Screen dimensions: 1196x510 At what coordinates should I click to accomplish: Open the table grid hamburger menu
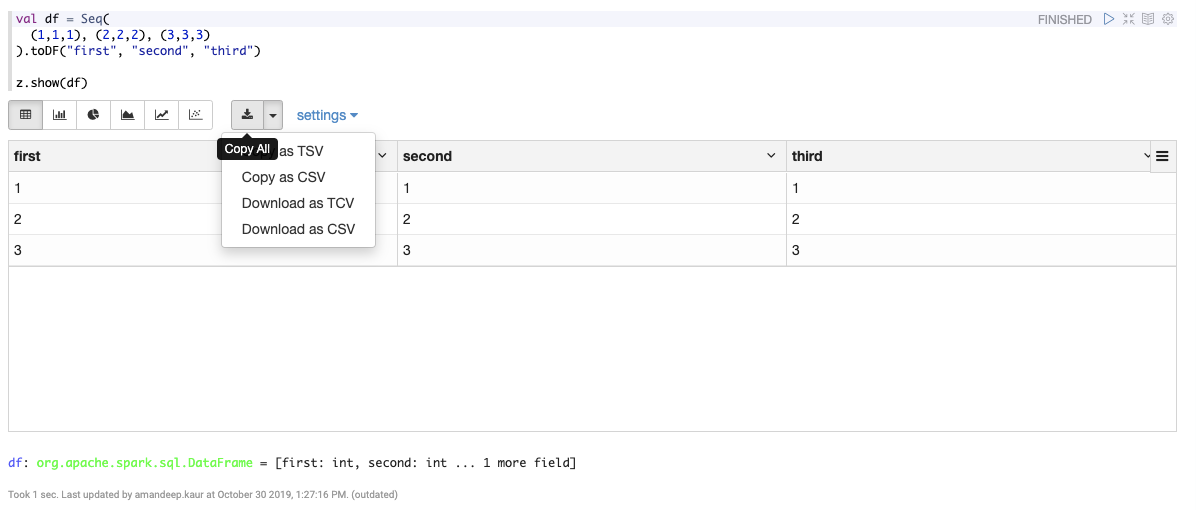(1162, 156)
